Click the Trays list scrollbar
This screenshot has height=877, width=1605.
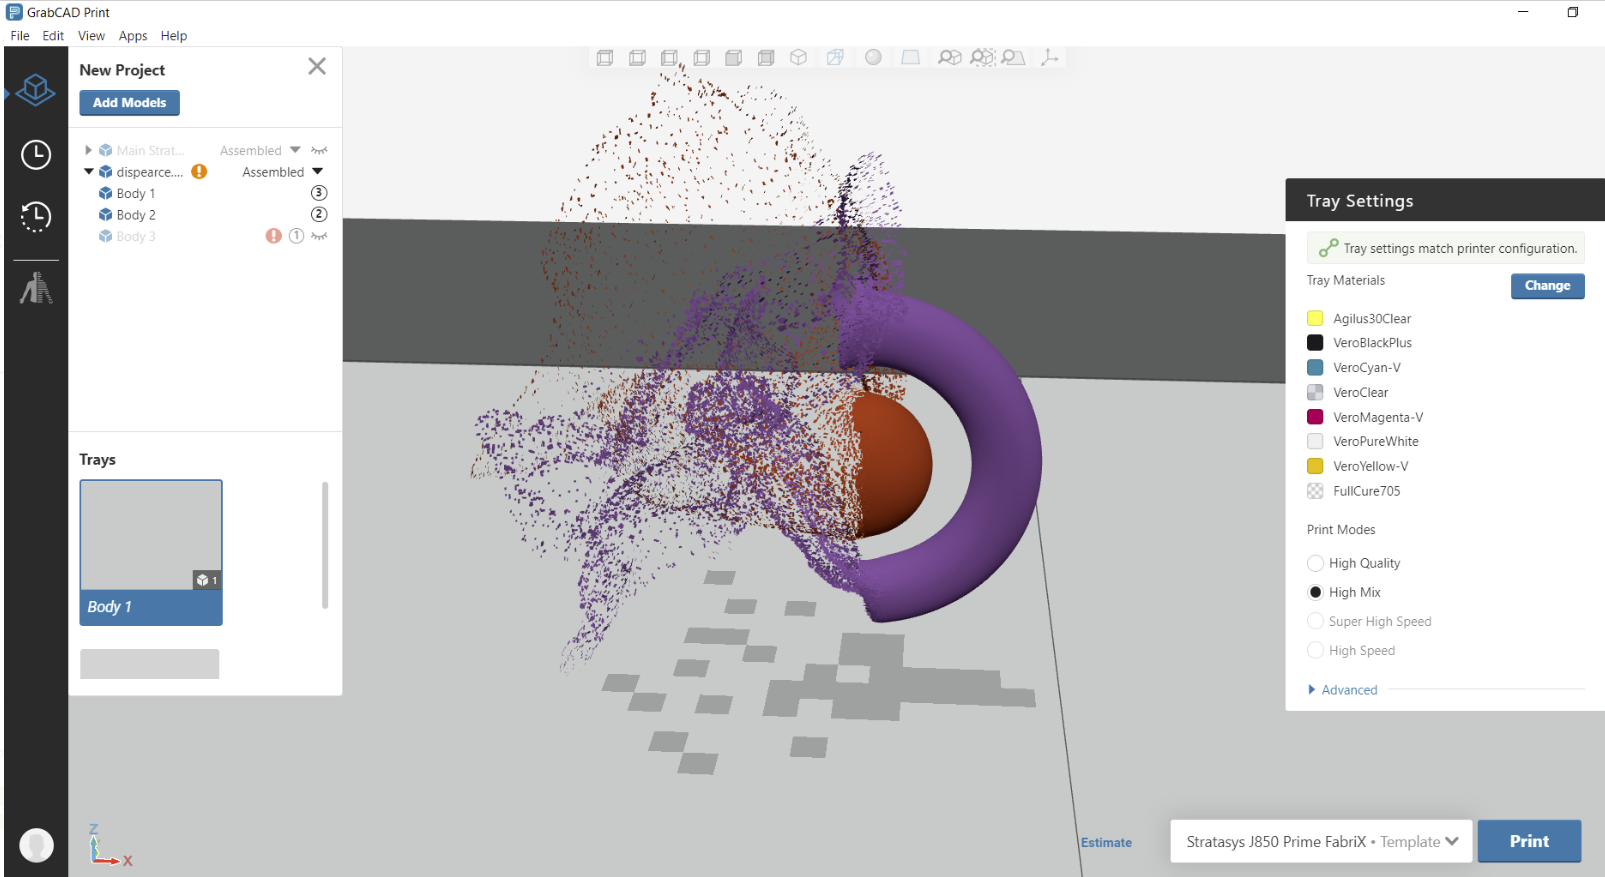click(325, 545)
